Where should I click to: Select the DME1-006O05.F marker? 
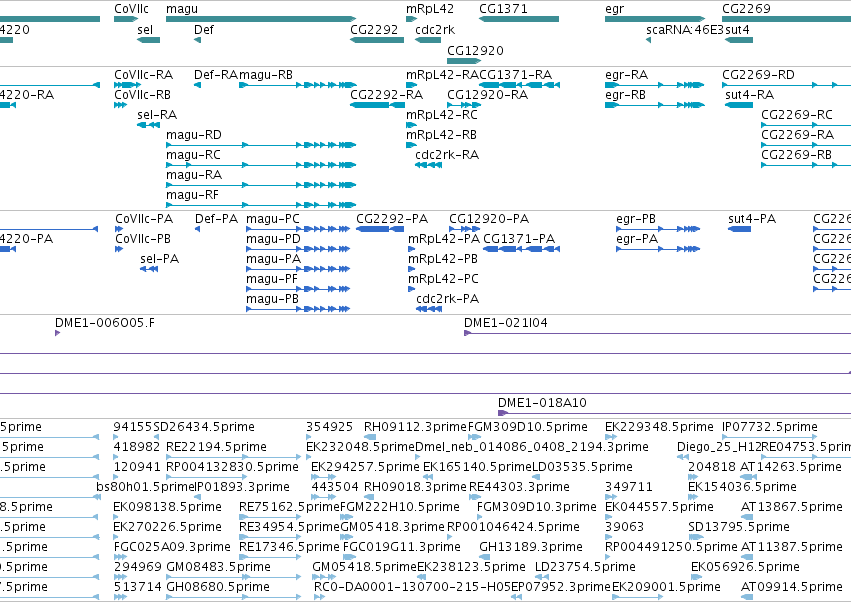(x=57, y=333)
